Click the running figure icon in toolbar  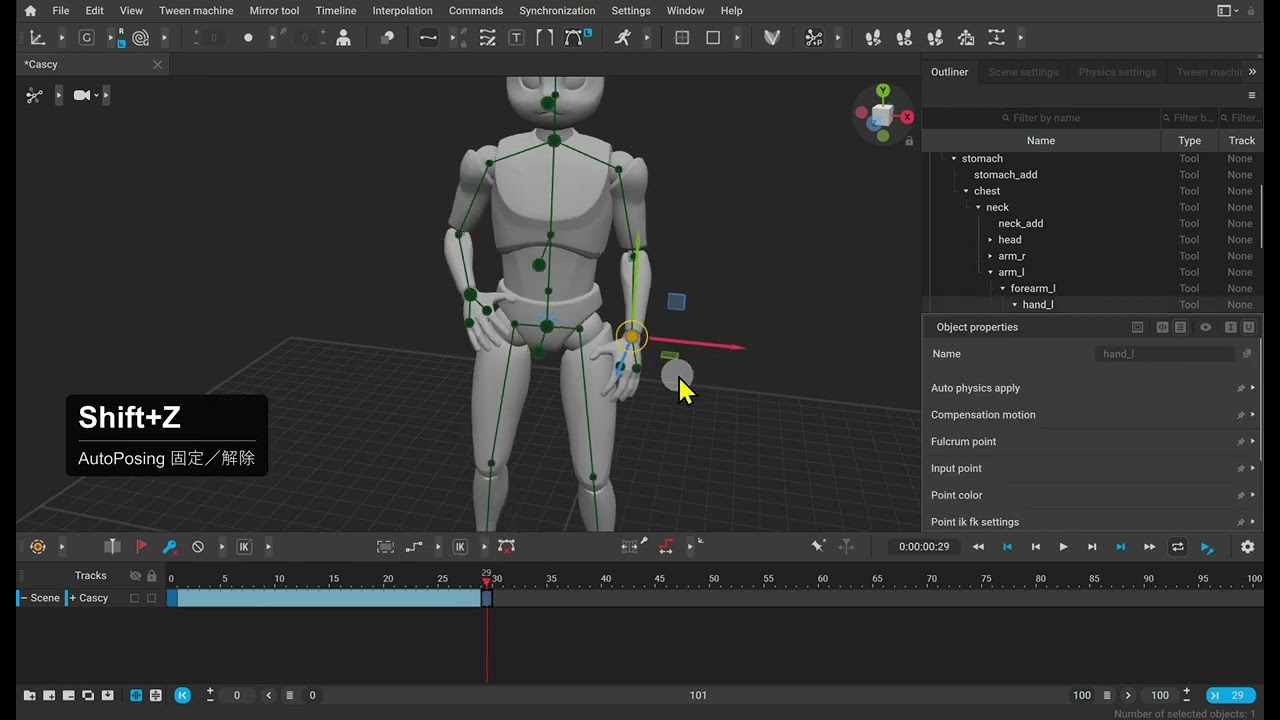click(623, 38)
